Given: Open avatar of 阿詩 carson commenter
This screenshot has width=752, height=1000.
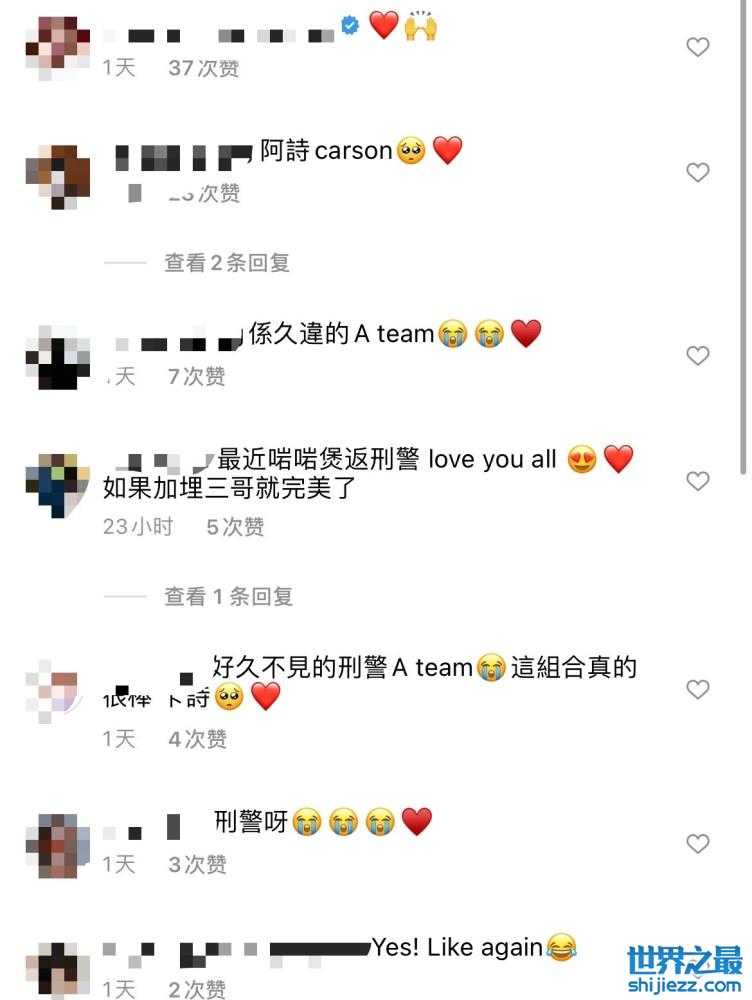Looking at the screenshot, I should click(57, 177).
